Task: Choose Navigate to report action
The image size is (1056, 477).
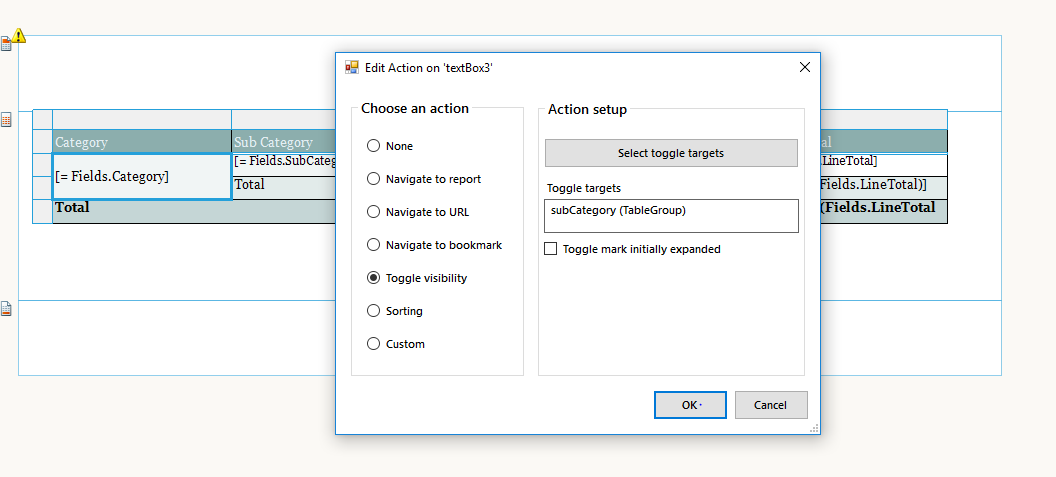Action: click(374, 179)
